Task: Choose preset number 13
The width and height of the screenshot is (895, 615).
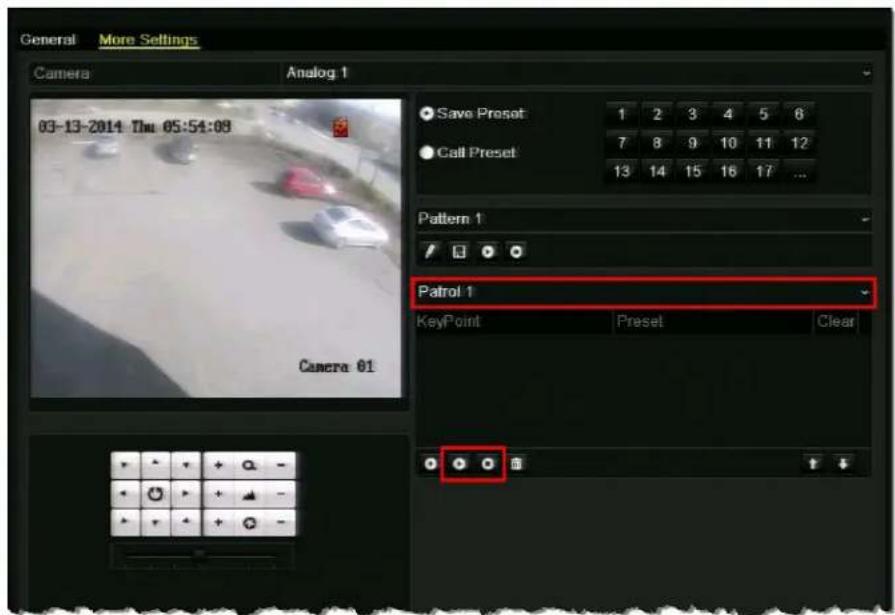Action: [622, 171]
